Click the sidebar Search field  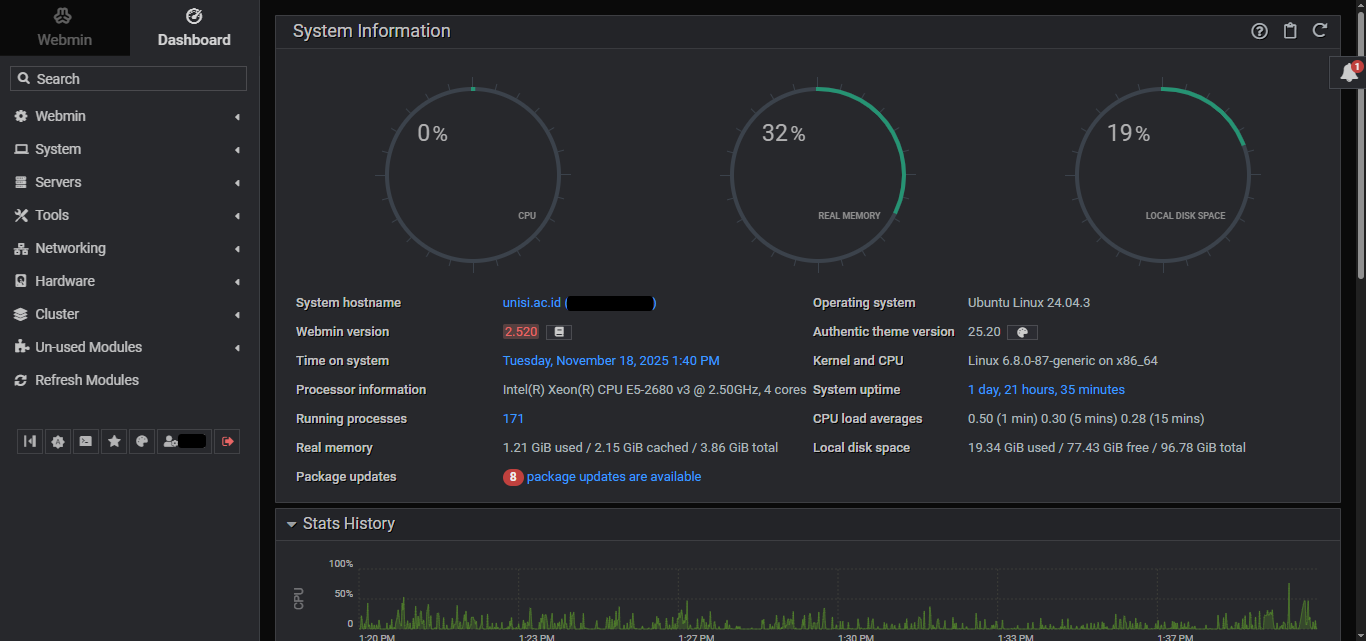pyautogui.click(x=128, y=79)
